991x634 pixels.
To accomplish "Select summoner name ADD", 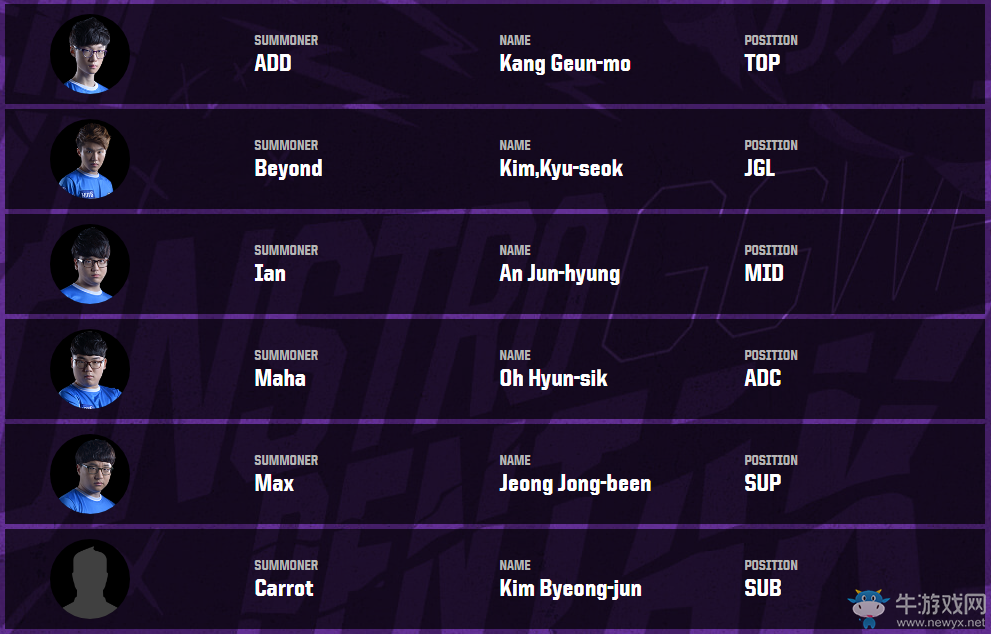I will click(273, 64).
